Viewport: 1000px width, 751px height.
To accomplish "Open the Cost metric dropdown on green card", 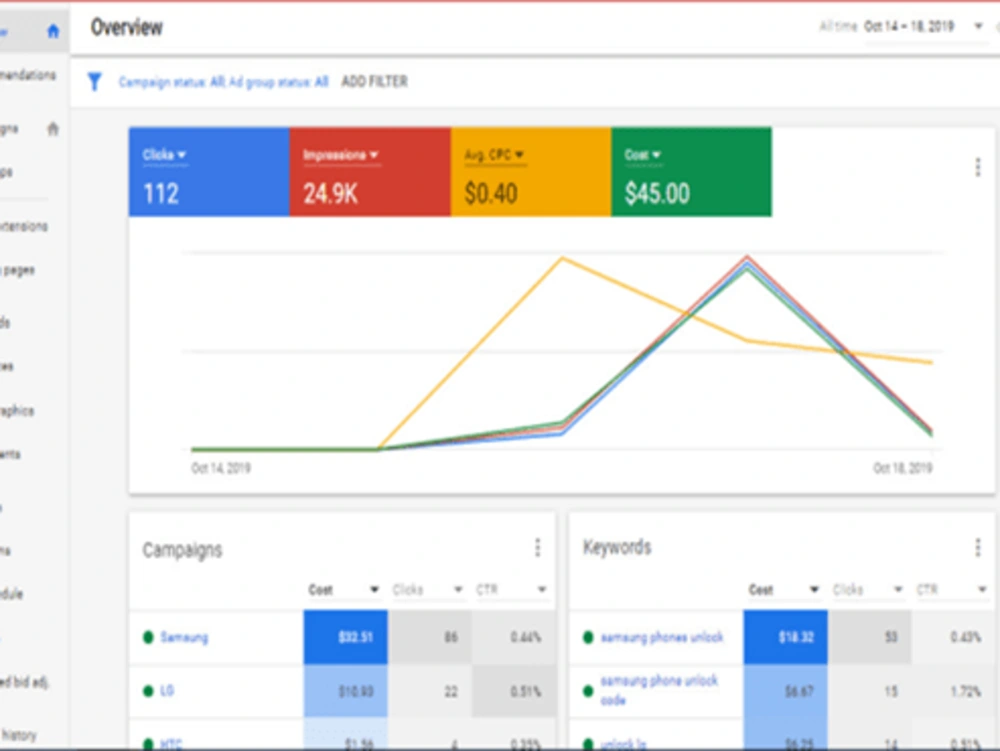I will 643,155.
